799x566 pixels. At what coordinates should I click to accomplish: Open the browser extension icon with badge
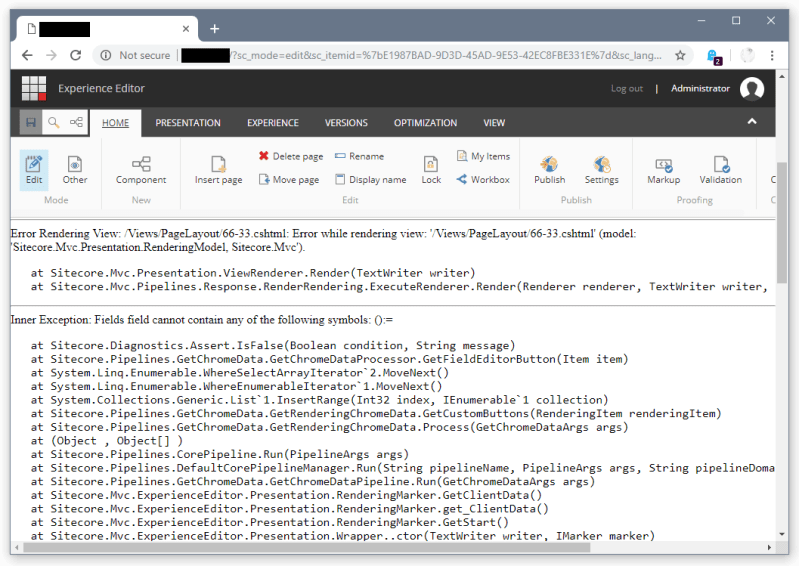coord(714,57)
